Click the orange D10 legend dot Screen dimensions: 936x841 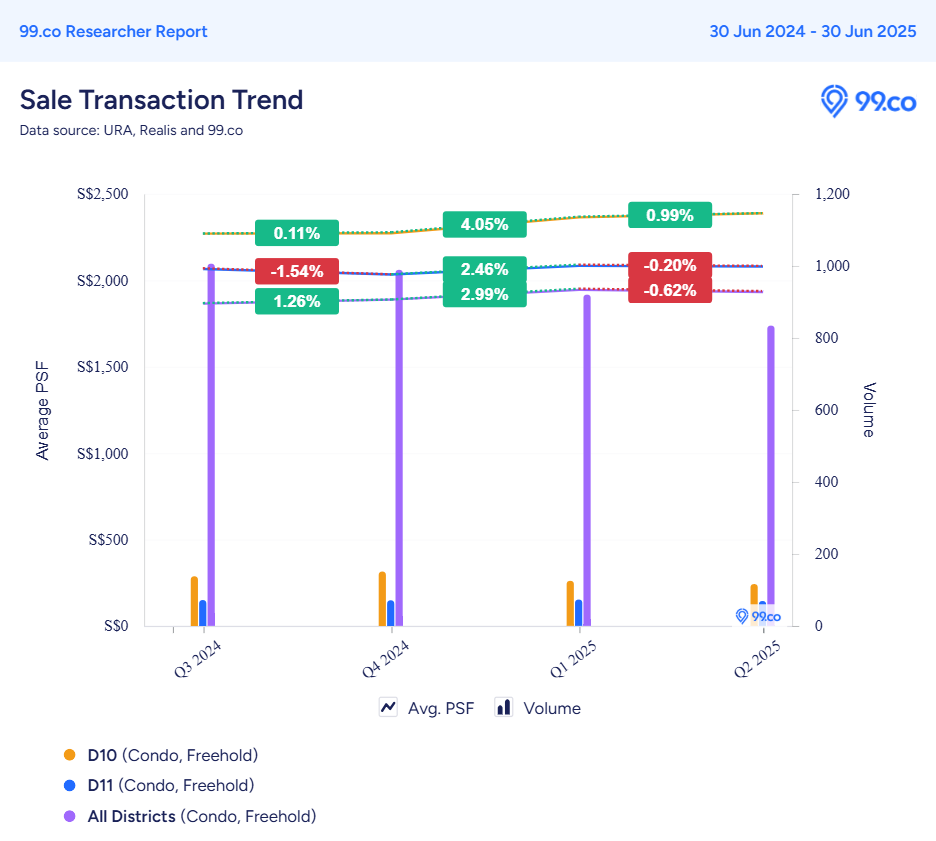(x=70, y=755)
